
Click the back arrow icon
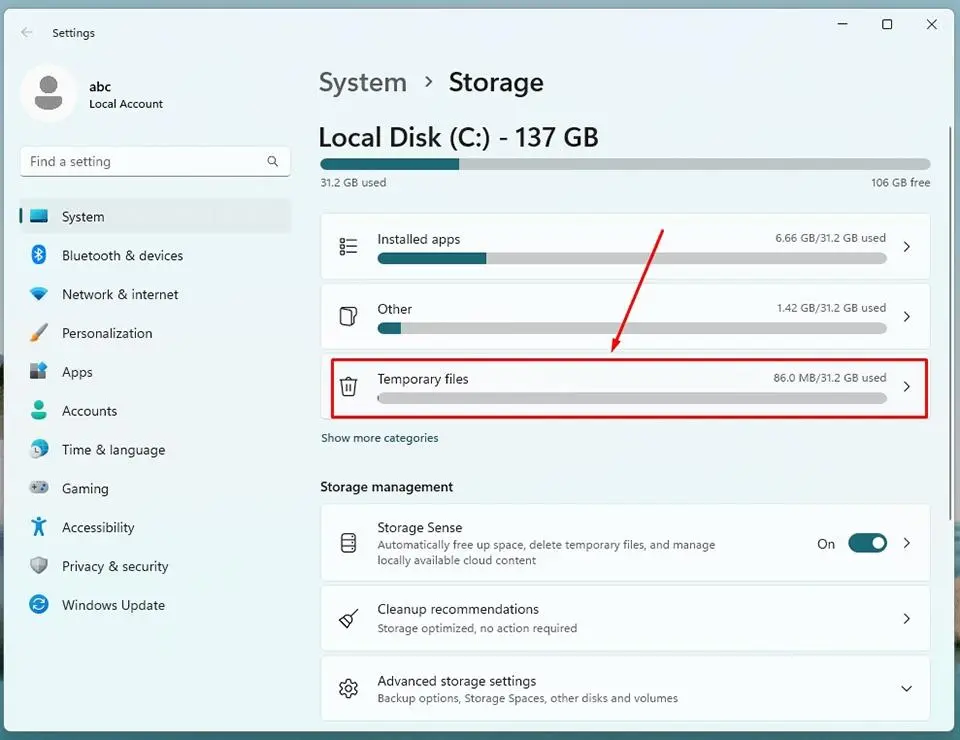(x=26, y=32)
